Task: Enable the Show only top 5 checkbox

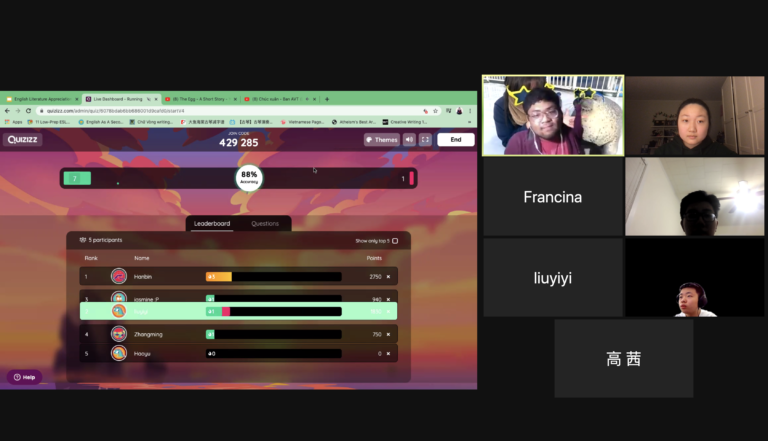Action: point(395,241)
